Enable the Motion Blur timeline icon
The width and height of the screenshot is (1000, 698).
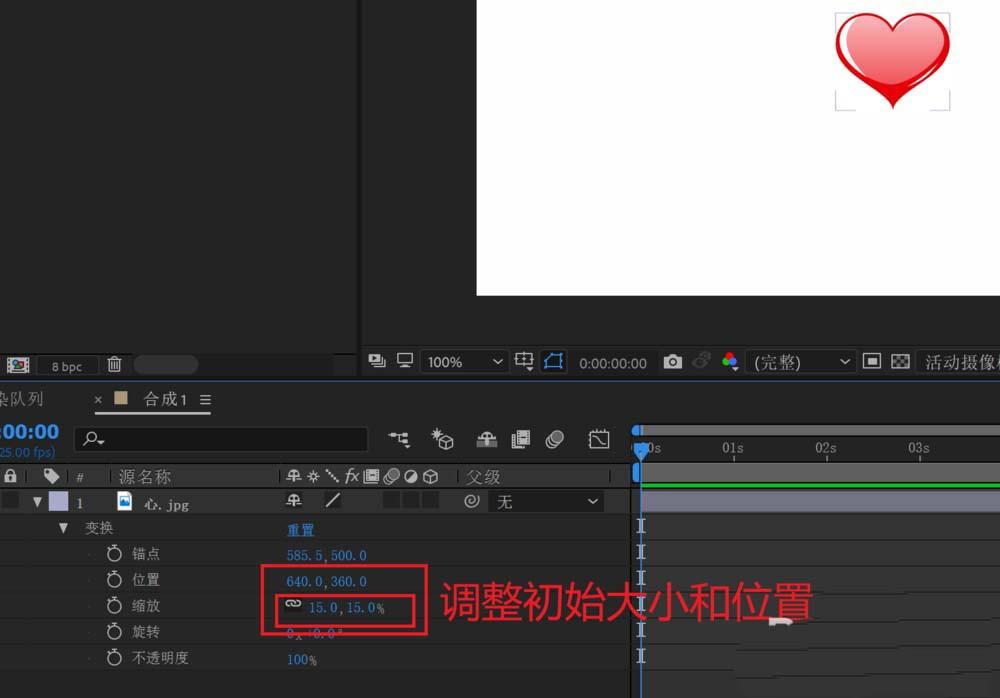tap(553, 440)
